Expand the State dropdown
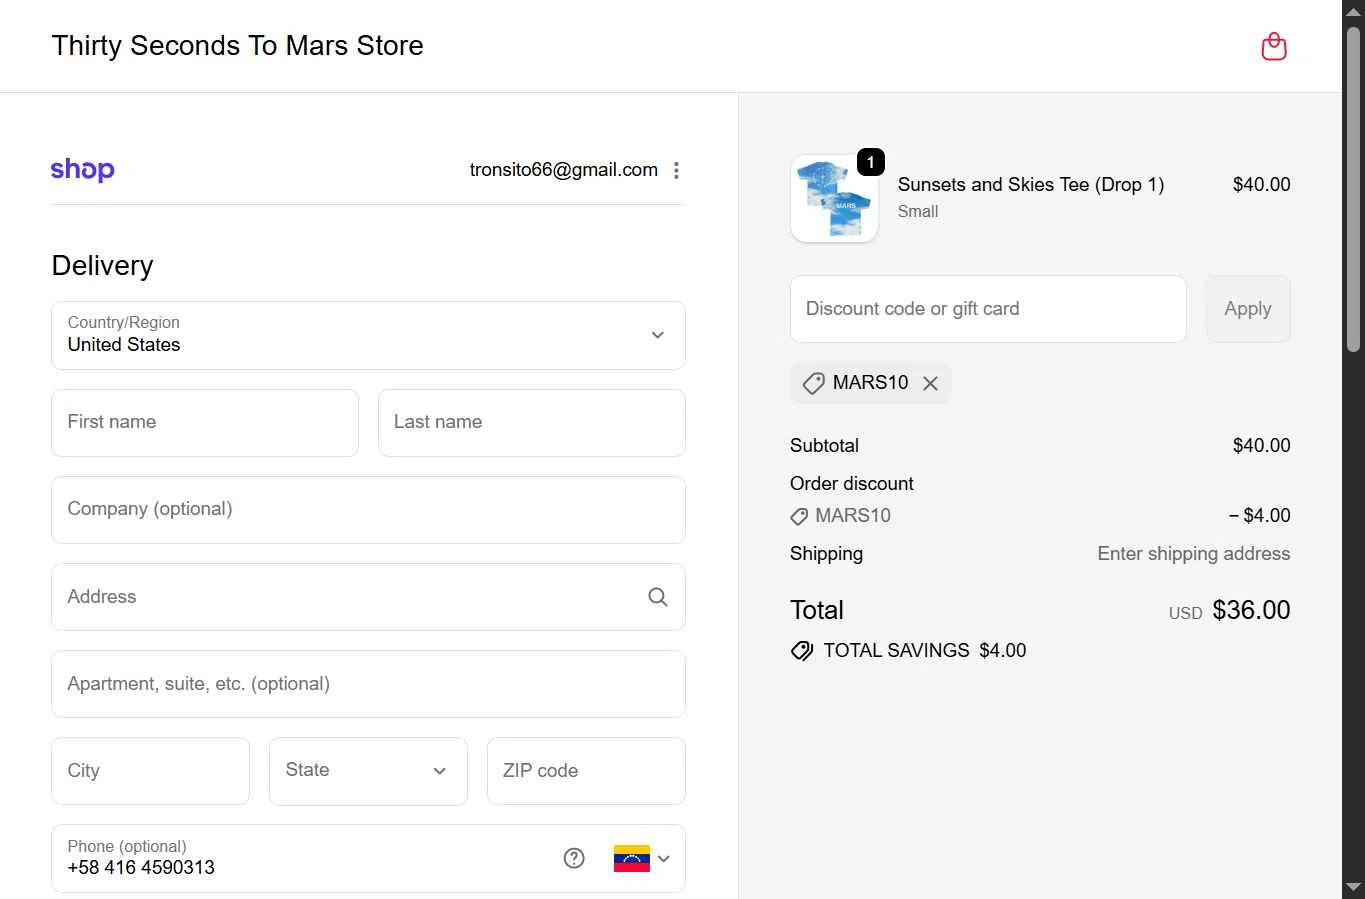The height and width of the screenshot is (899, 1365). click(x=368, y=771)
